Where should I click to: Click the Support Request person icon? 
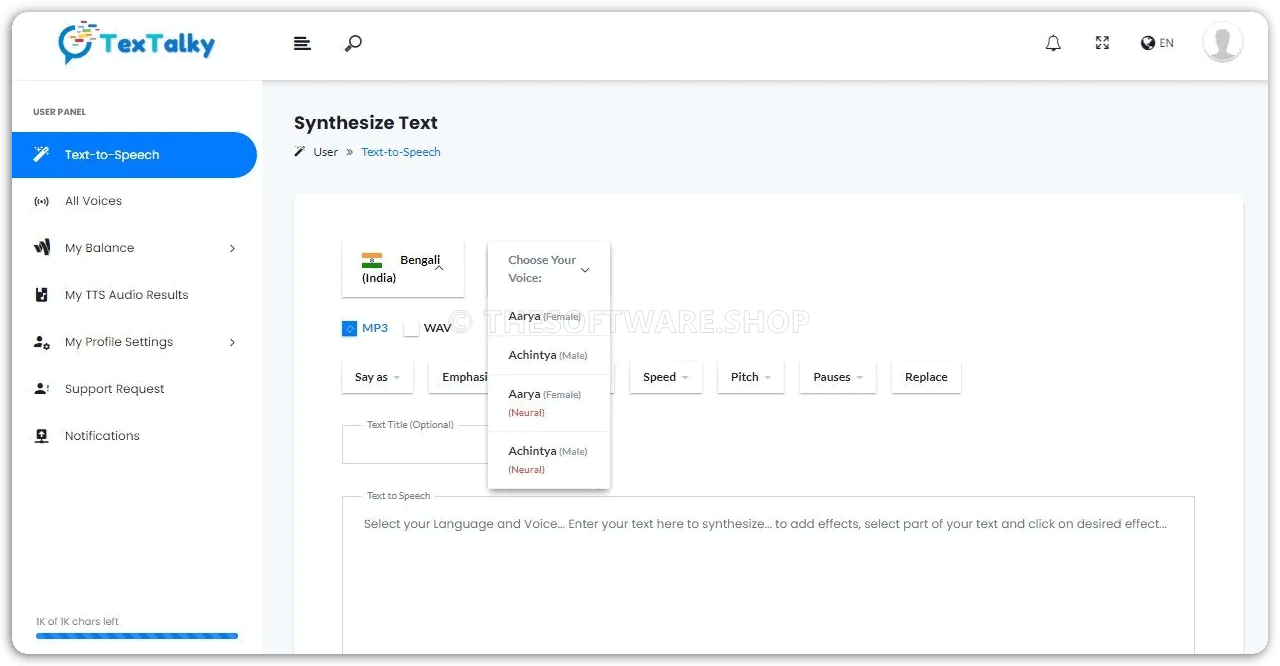point(41,389)
